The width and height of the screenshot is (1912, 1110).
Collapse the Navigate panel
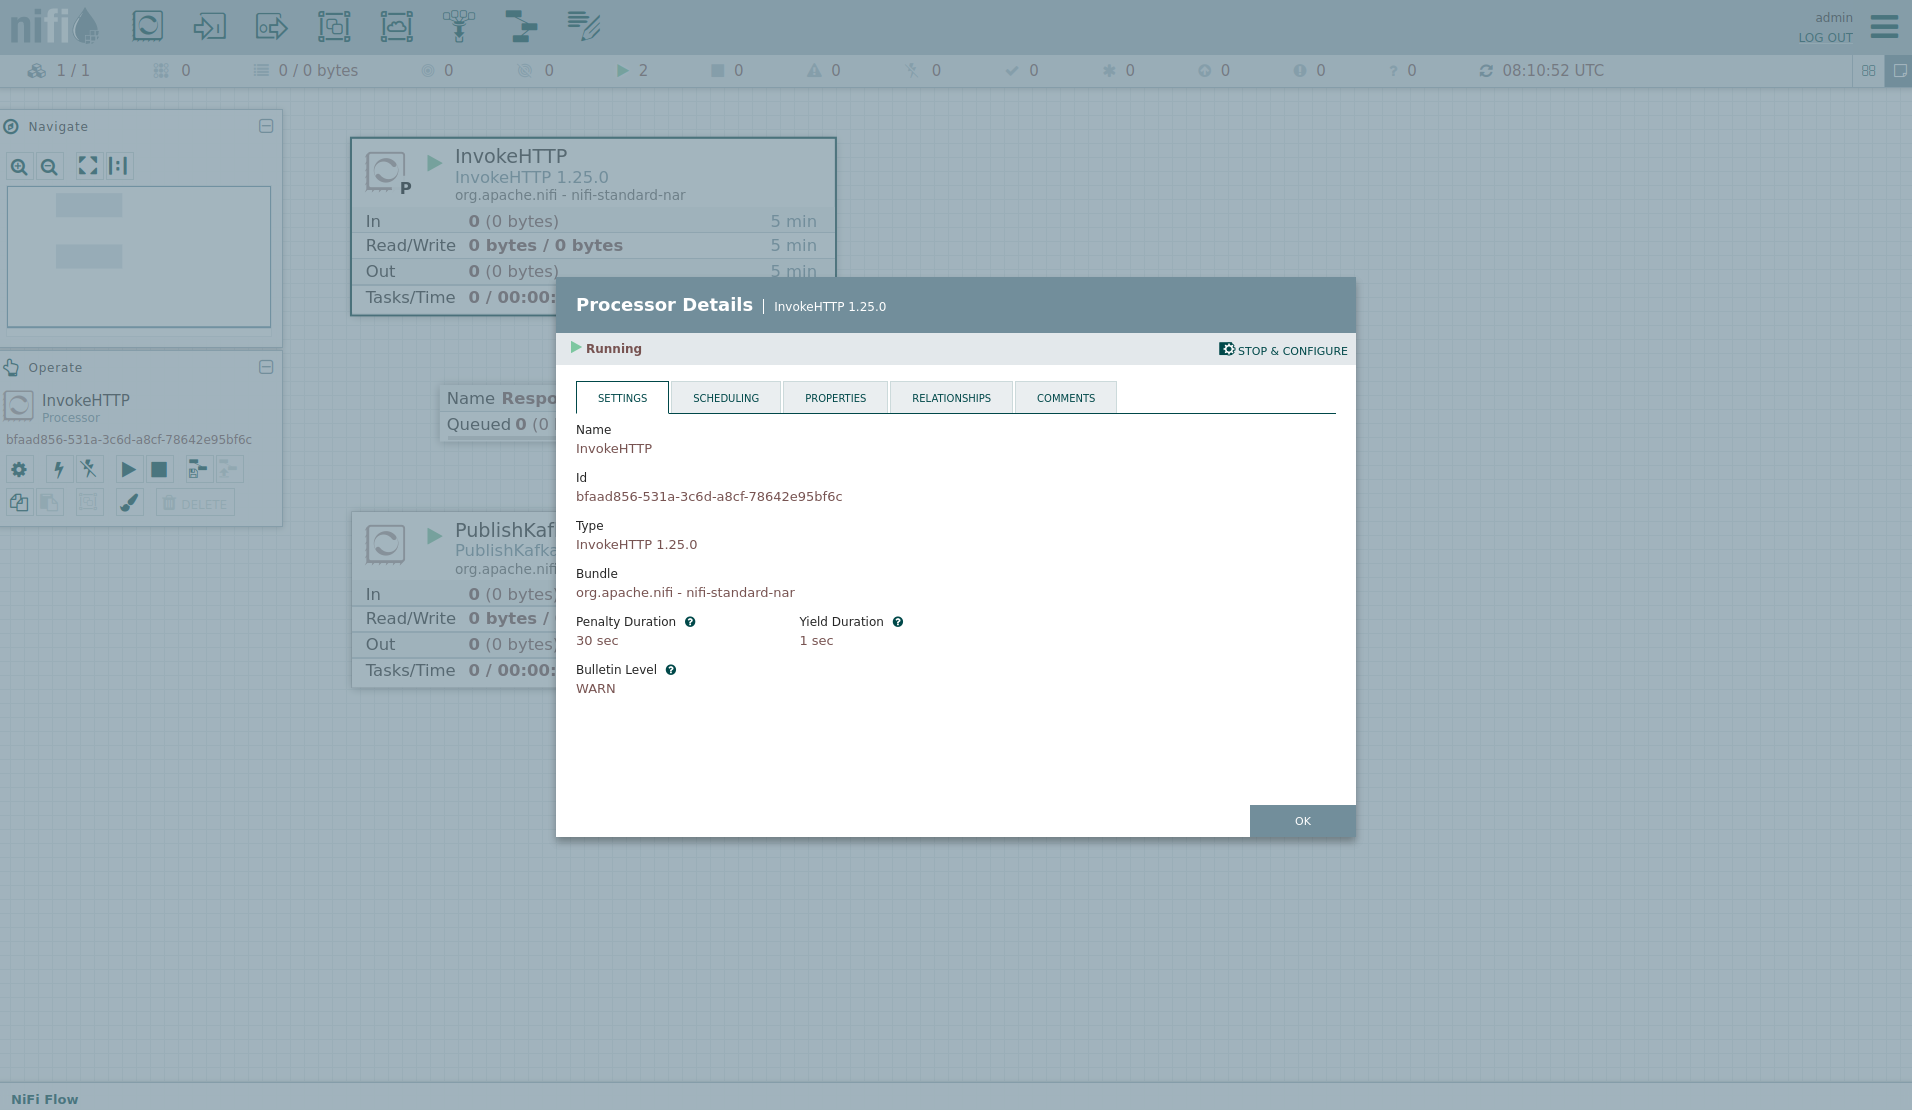266,126
